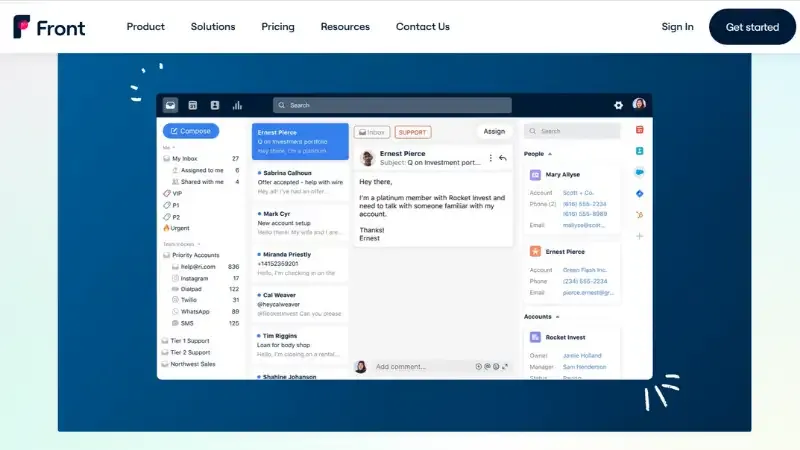The height and width of the screenshot is (450, 800).
Task: Collapse the Accounts section
Action: pyautogui.click(x=558, y=317)
